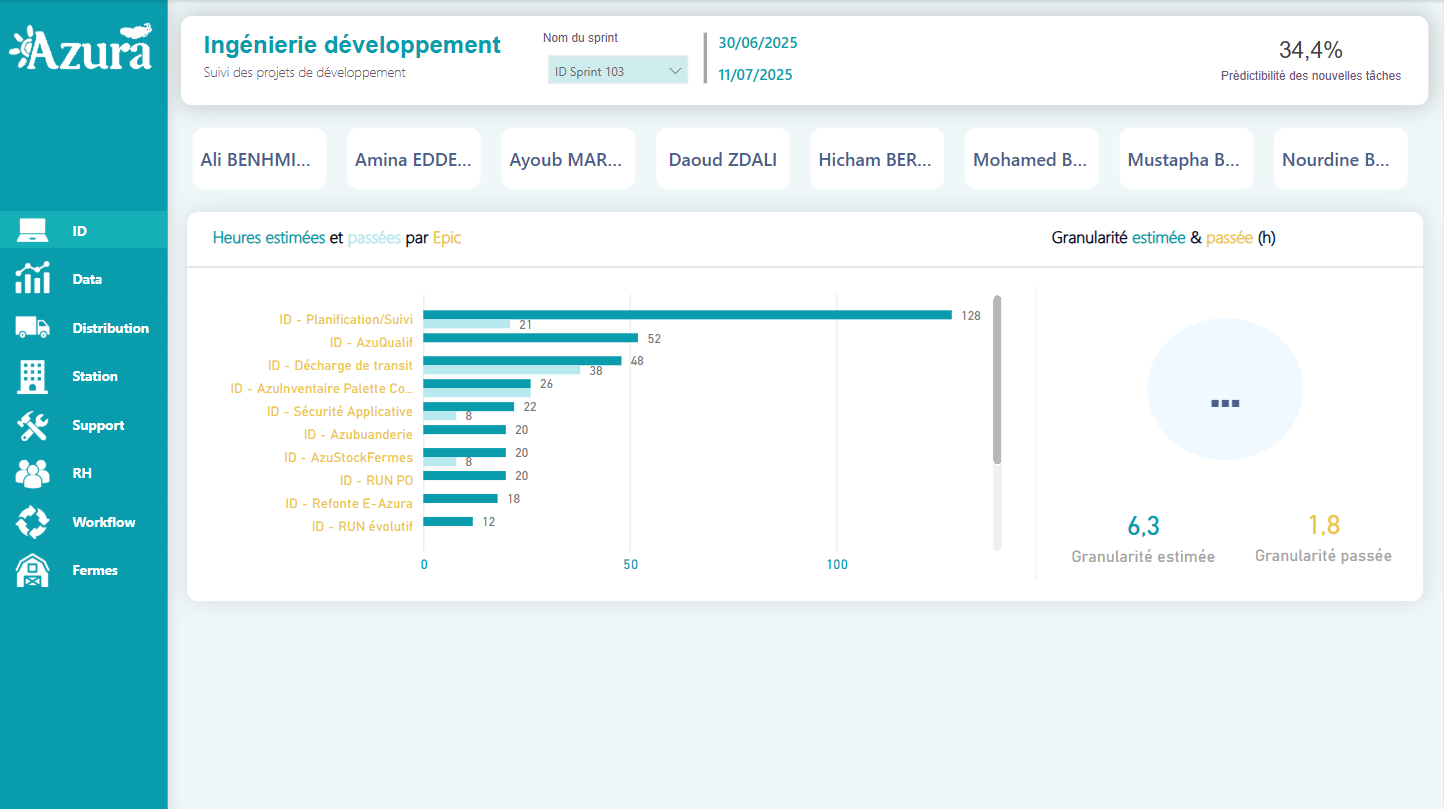Screen dimensions: 1444x809
Task: Open the Workflow menu label
Action: [x=103, y=522]
